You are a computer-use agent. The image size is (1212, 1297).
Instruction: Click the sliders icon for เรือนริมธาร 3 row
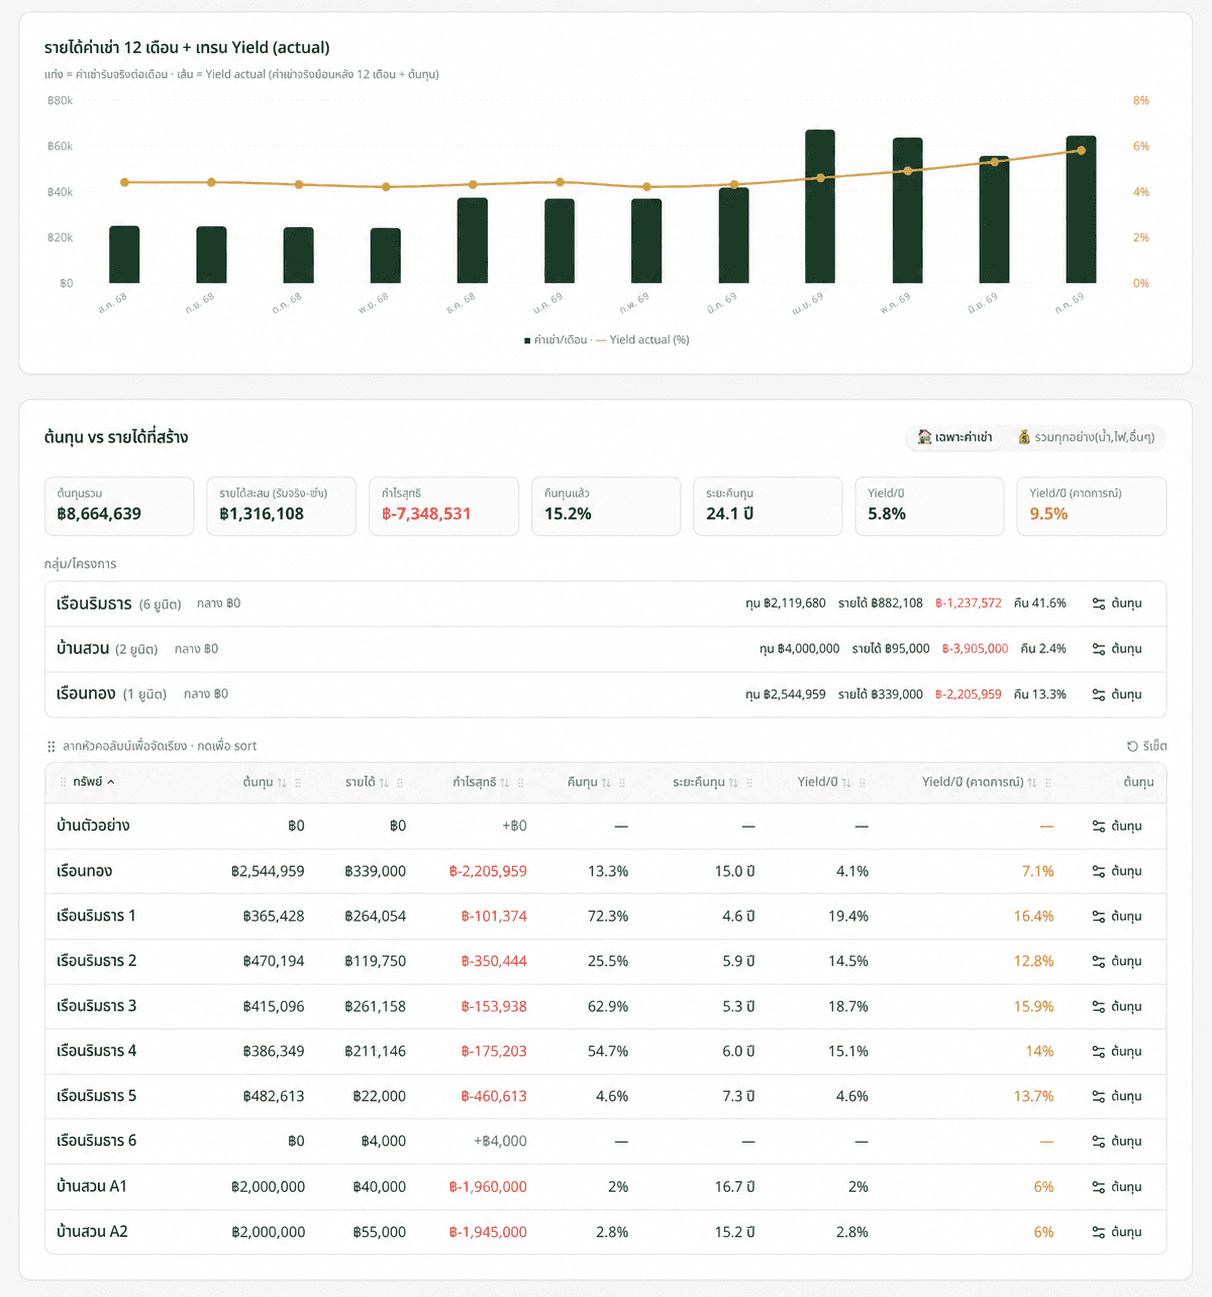tap(1098, 1006)
